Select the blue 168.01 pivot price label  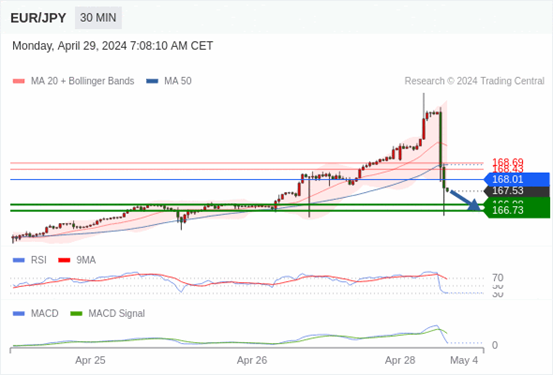point(517,179)
